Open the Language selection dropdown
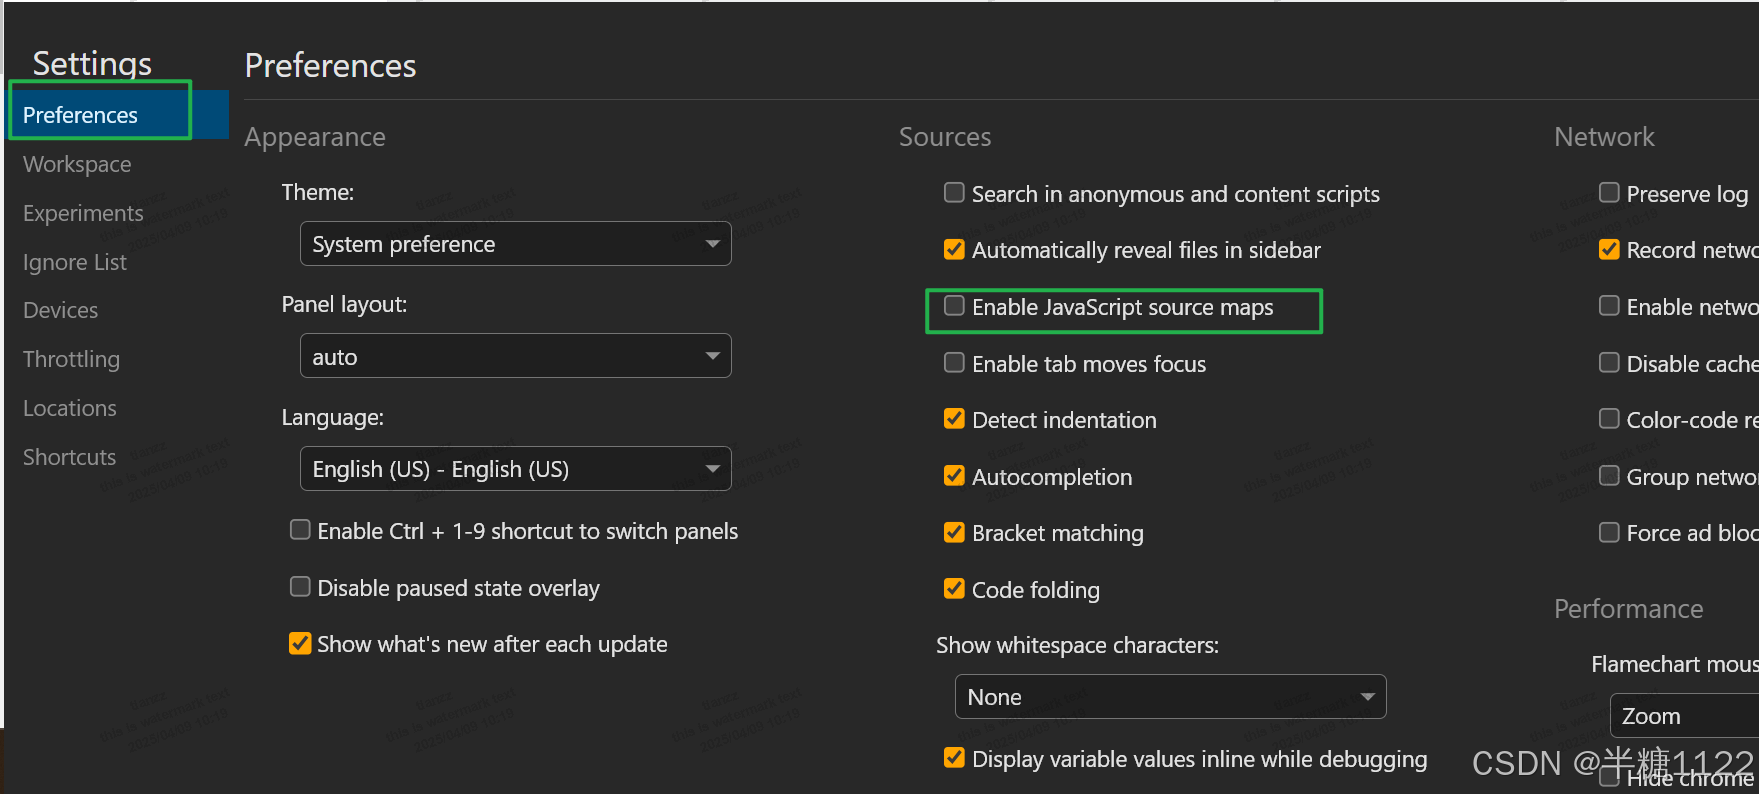 [515, 469]
